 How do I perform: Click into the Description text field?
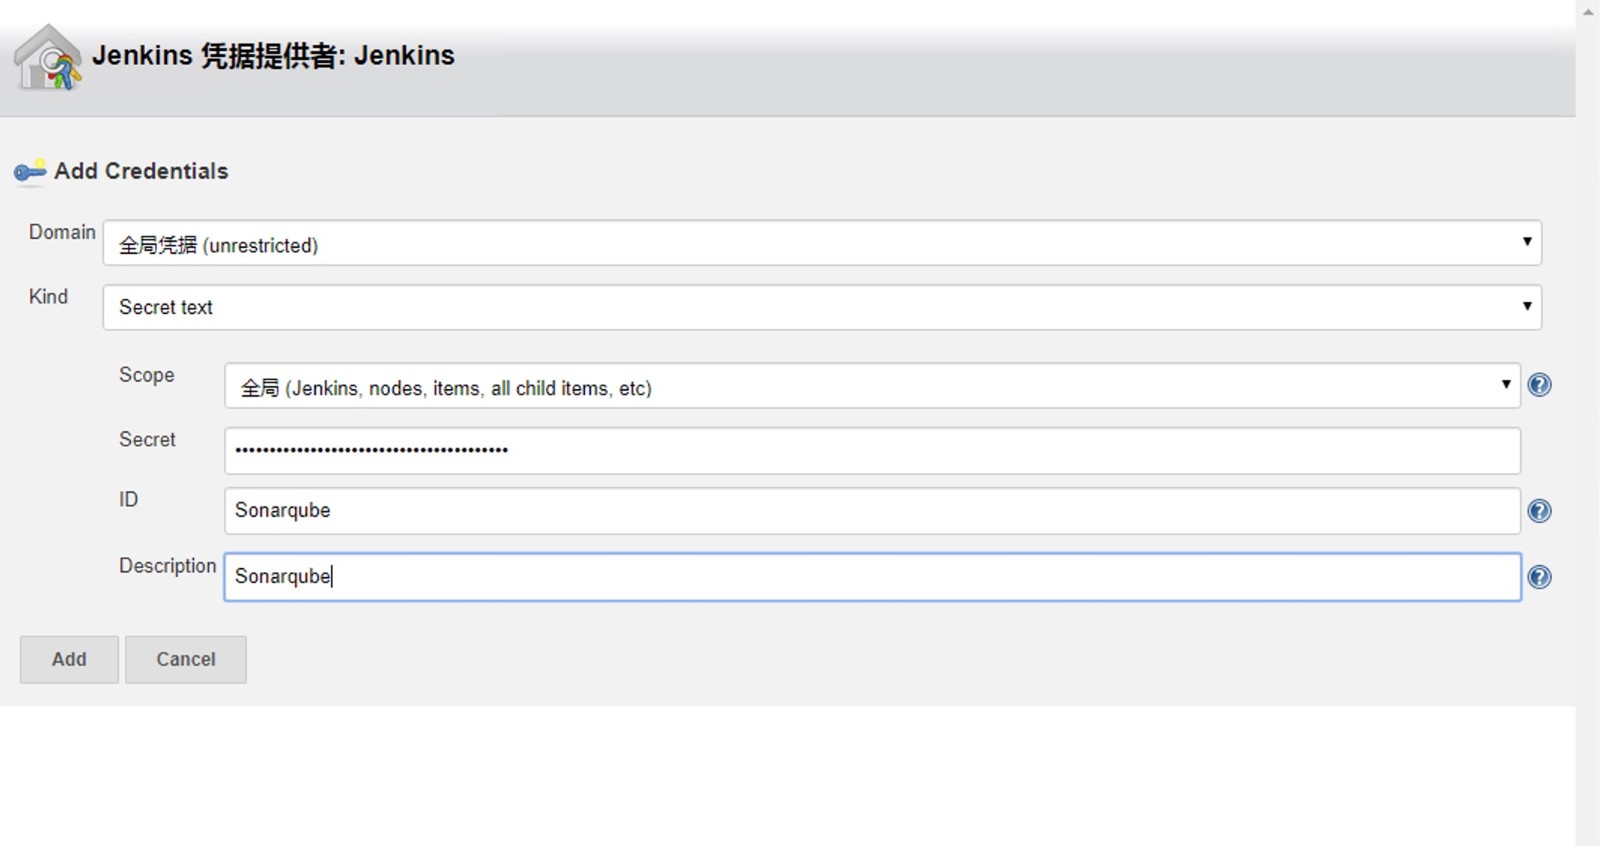click(871, 577)
